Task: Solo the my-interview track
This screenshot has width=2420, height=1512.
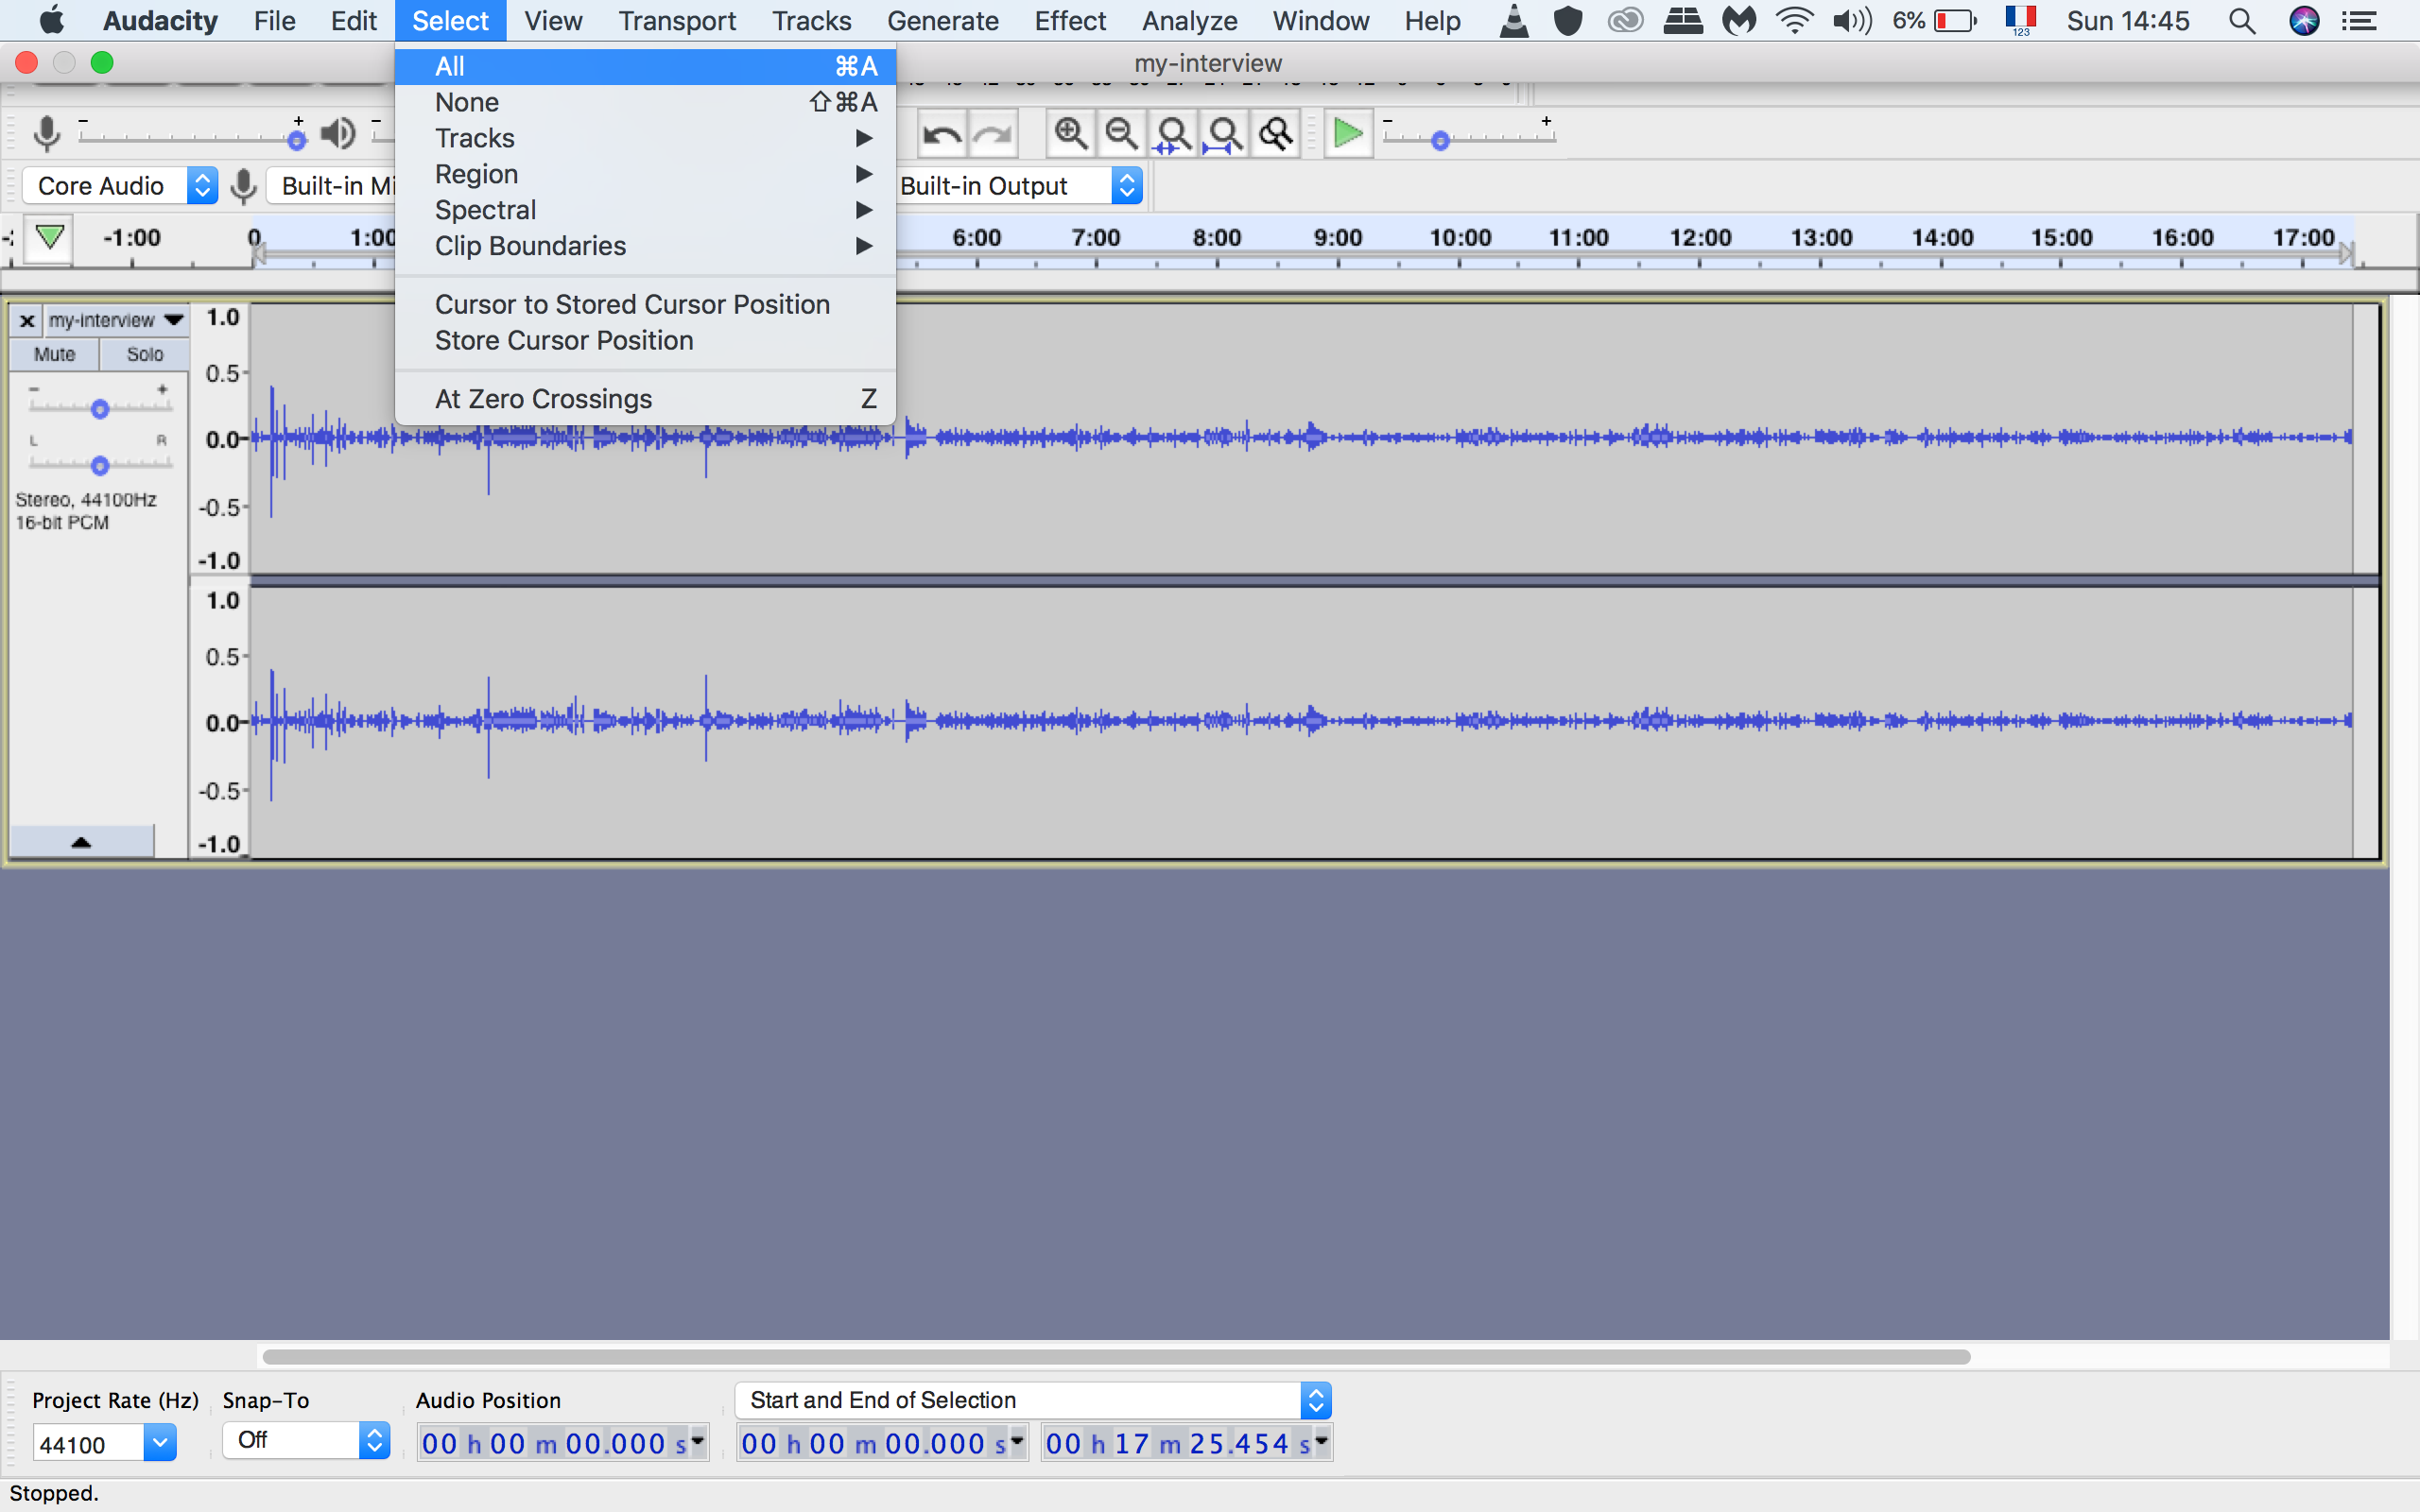Action: click(x=144, y=354)
